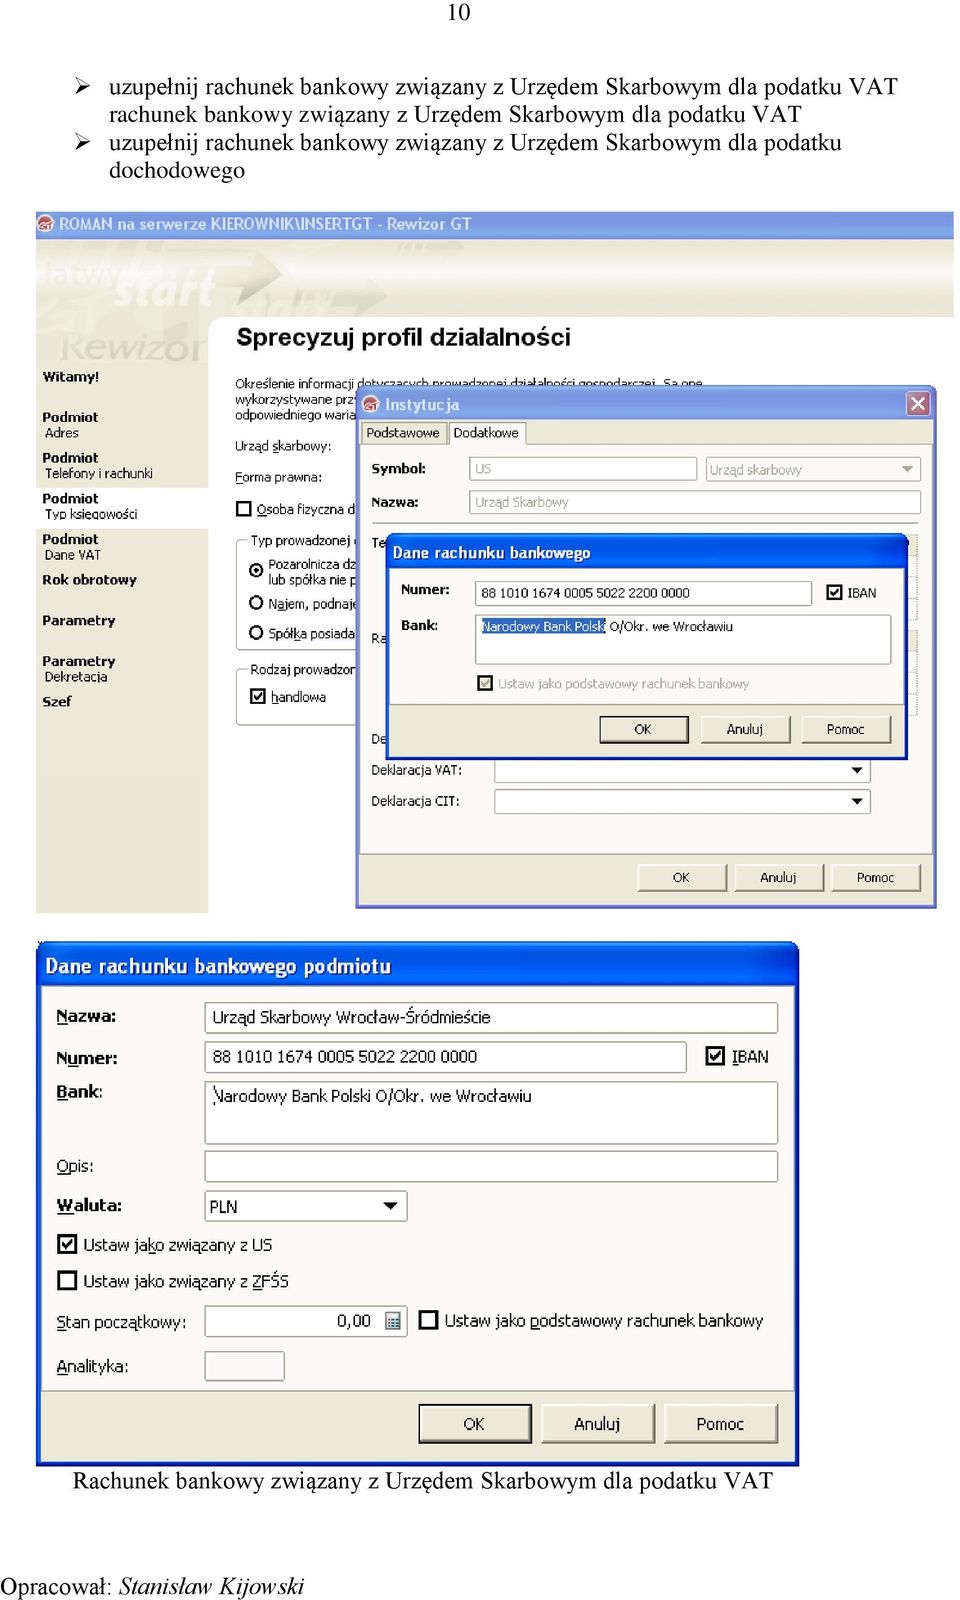This screenshot has height=1600, width=960.
Task: Open Witamy! step in wizard sidebar
Action: coord(71,377)
